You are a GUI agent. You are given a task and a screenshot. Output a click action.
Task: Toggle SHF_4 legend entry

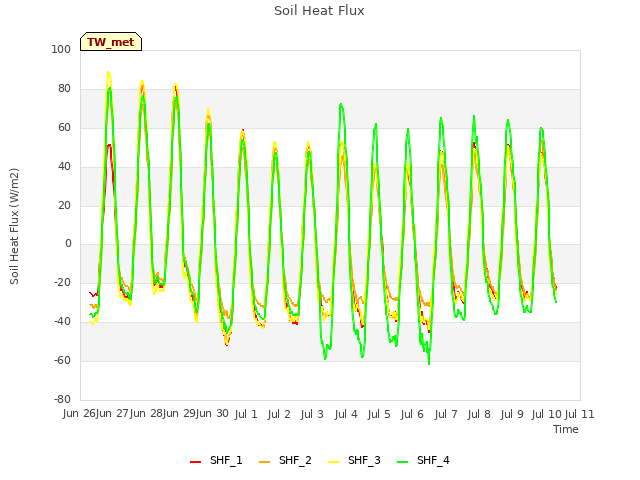(x=423, y=460)
